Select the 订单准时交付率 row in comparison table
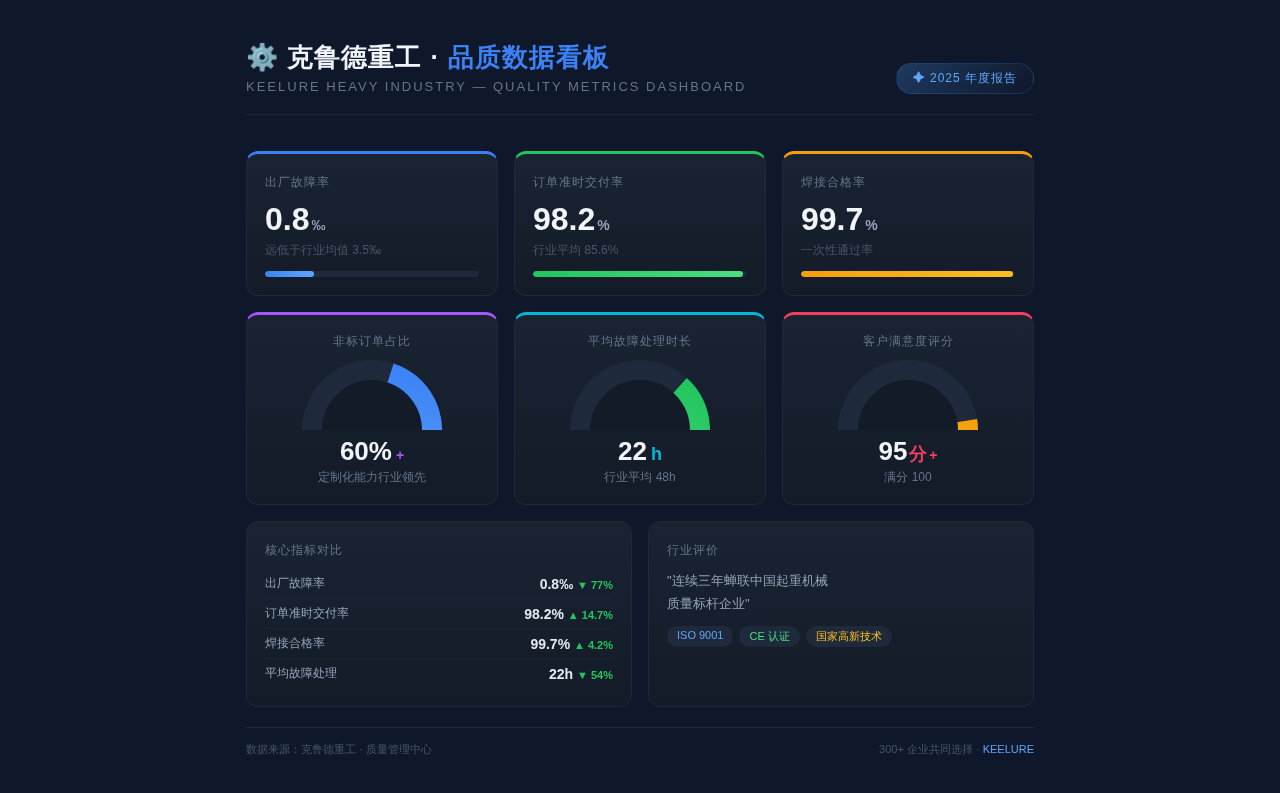Viewport: 1280px width, 793px height. click(x=439, y=614)
